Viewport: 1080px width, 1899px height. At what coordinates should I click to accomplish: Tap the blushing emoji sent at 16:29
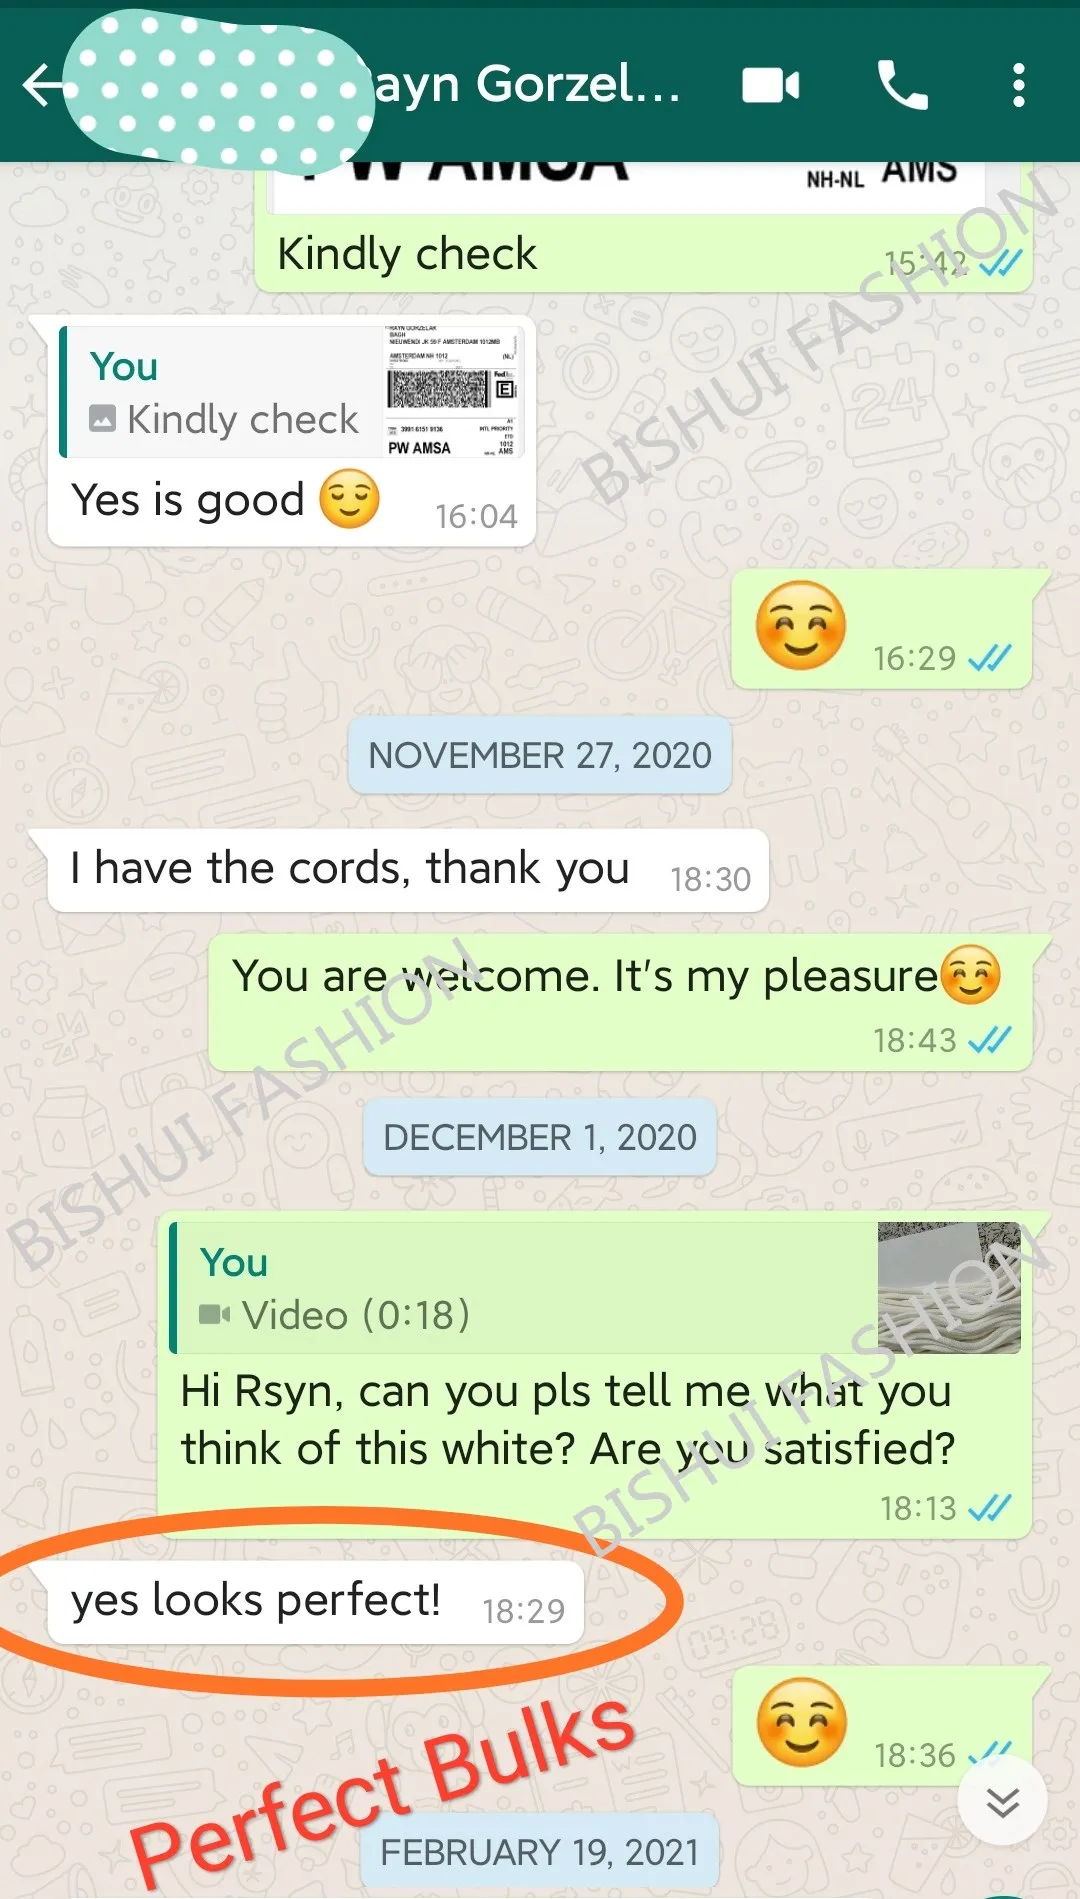tap(801, 625)
